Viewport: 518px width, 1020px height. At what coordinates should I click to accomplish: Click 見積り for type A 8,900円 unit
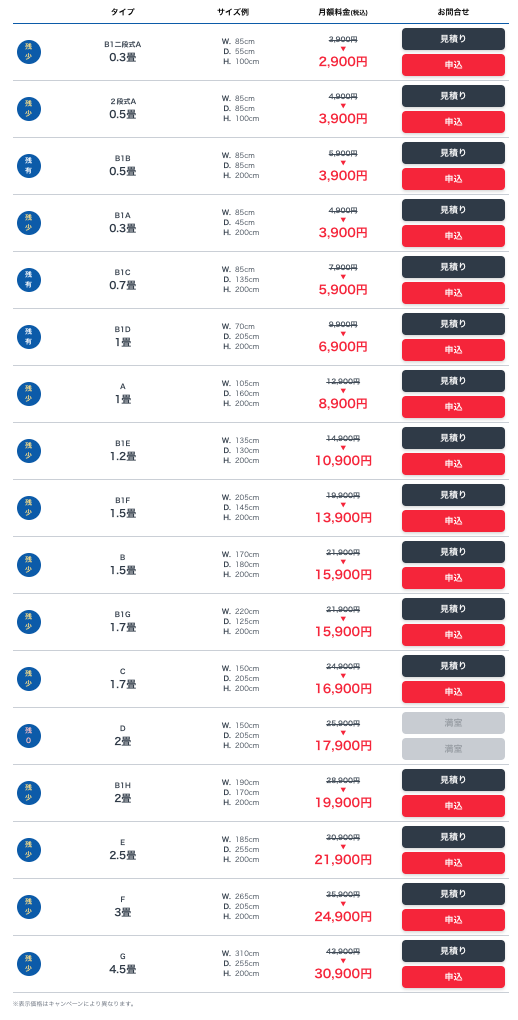point(453,381)
